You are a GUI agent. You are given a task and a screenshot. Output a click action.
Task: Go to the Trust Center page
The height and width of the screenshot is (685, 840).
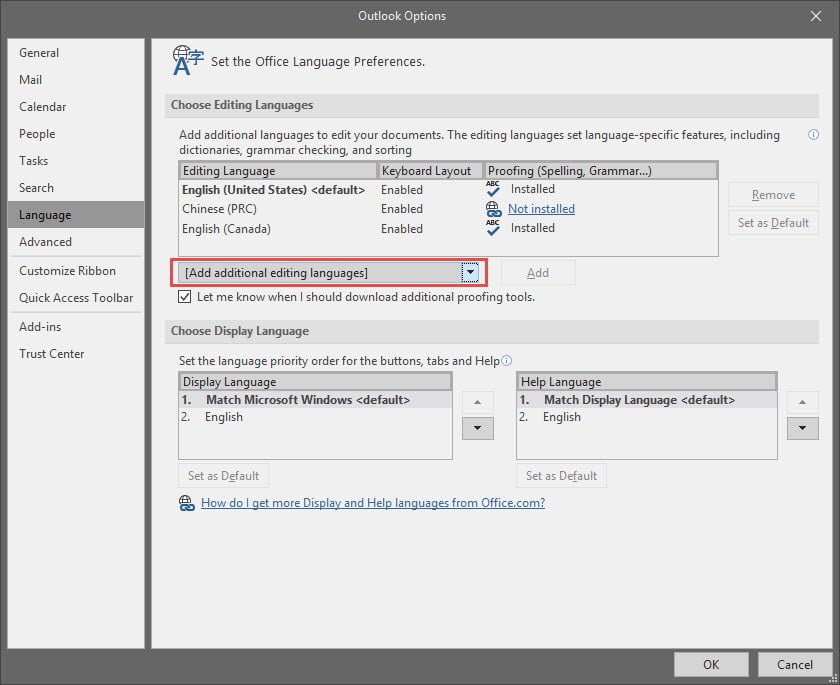(76, 354)
